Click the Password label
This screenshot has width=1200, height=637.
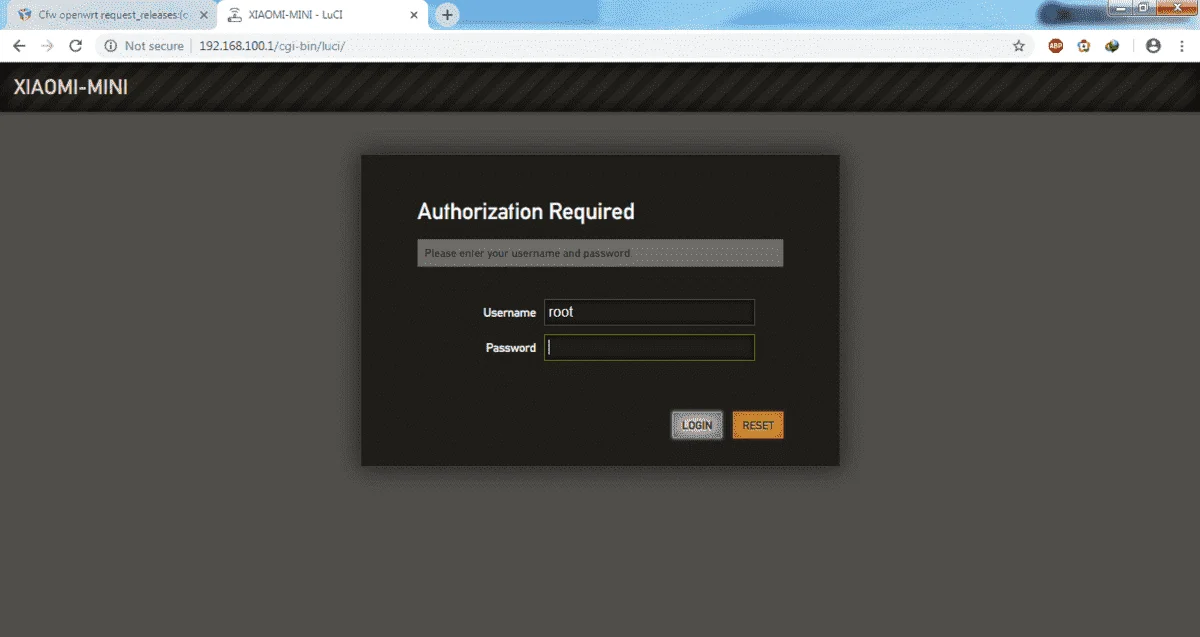pyautogui.click(x=511, y=348)
